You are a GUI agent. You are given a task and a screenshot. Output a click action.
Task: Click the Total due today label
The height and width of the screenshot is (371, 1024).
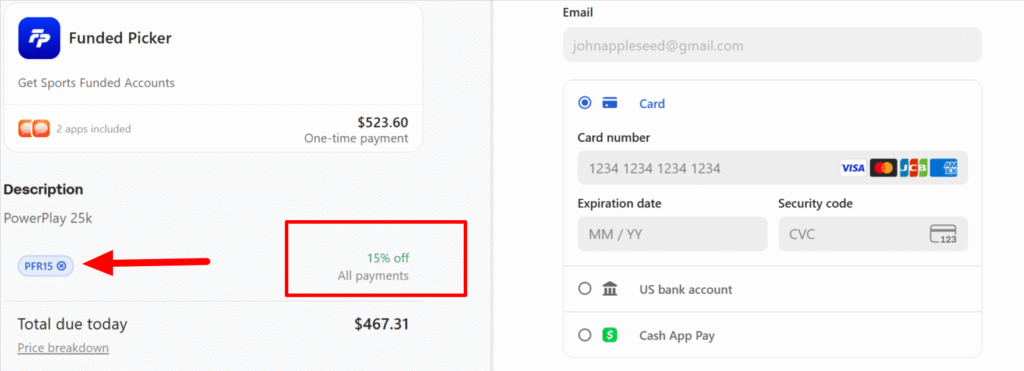[x=72, y=324]
